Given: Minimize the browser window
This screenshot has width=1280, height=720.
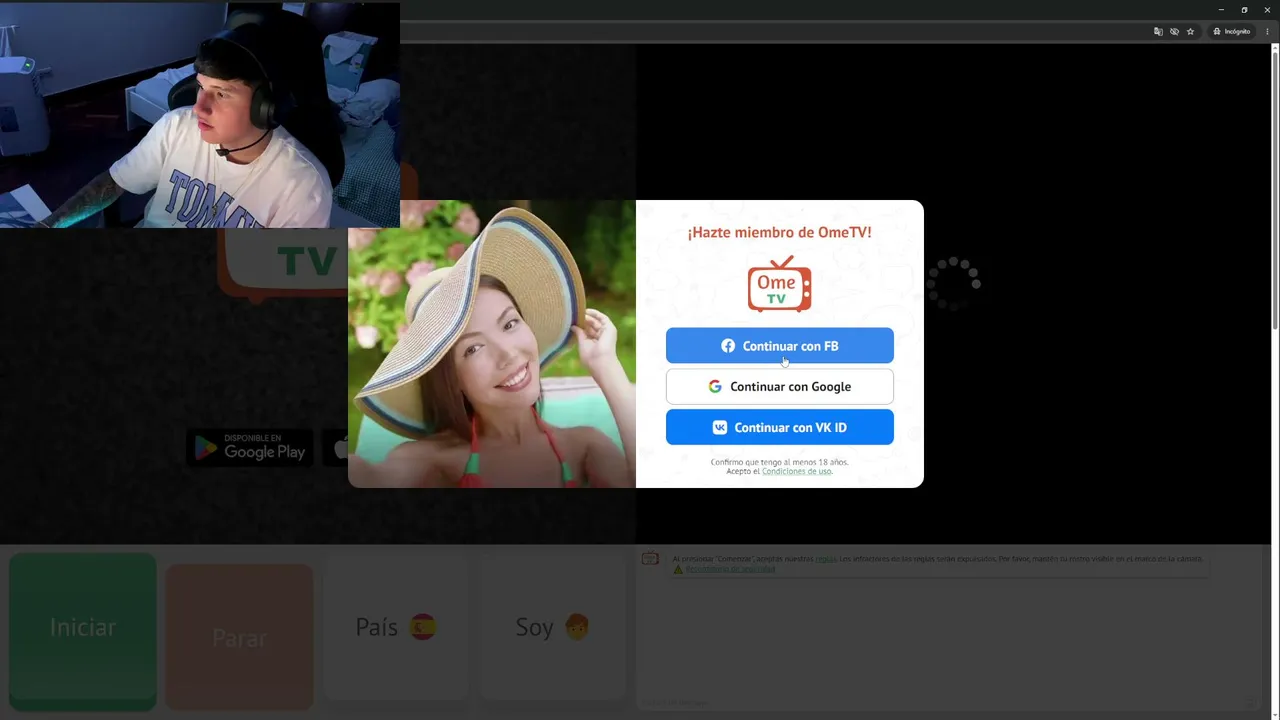Looking at the screenshot, I should pos(1221,10).
